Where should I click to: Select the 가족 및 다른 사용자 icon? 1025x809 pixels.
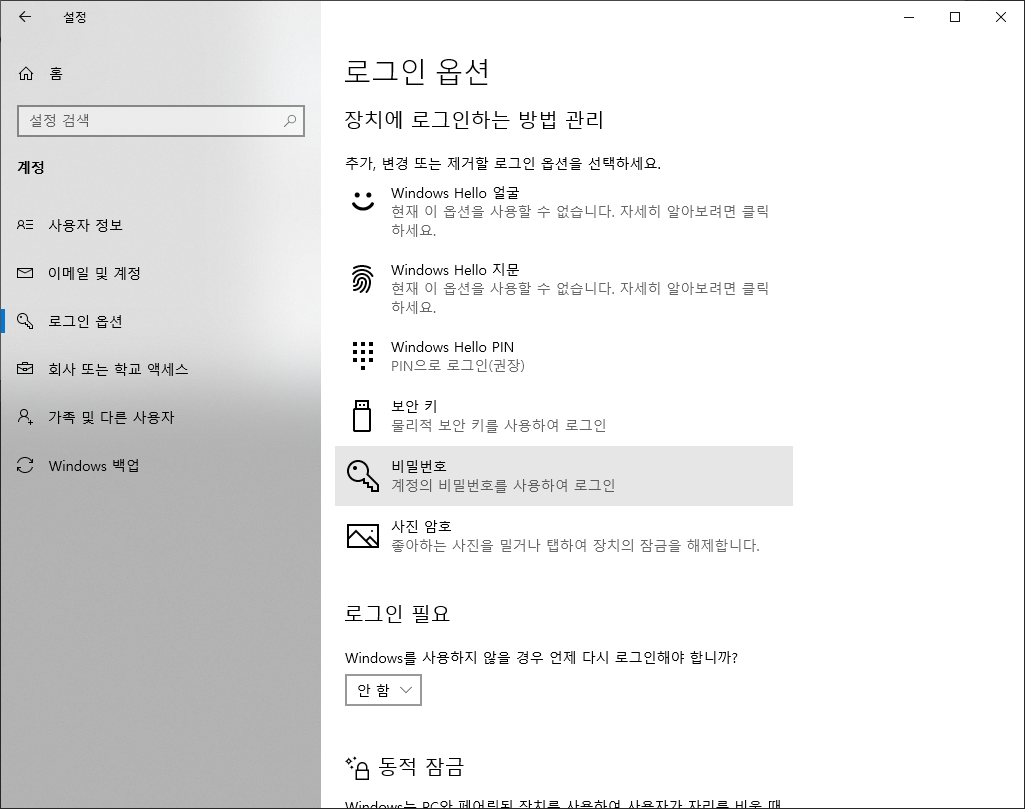point(25,417)
